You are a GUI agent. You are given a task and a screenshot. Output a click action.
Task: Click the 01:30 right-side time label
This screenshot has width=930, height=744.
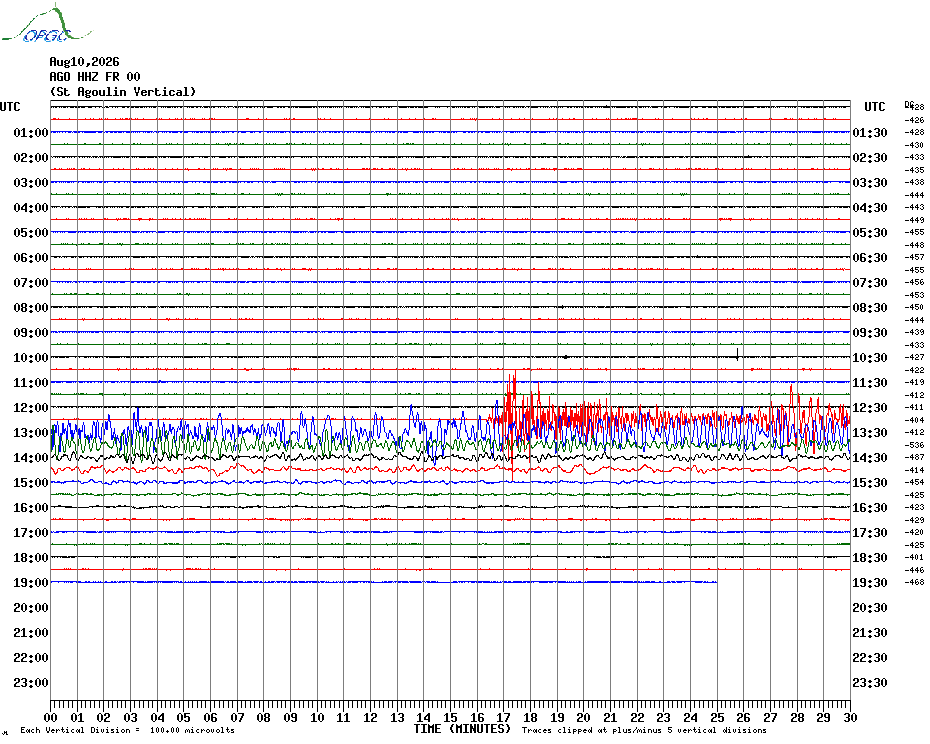[870, 132]
